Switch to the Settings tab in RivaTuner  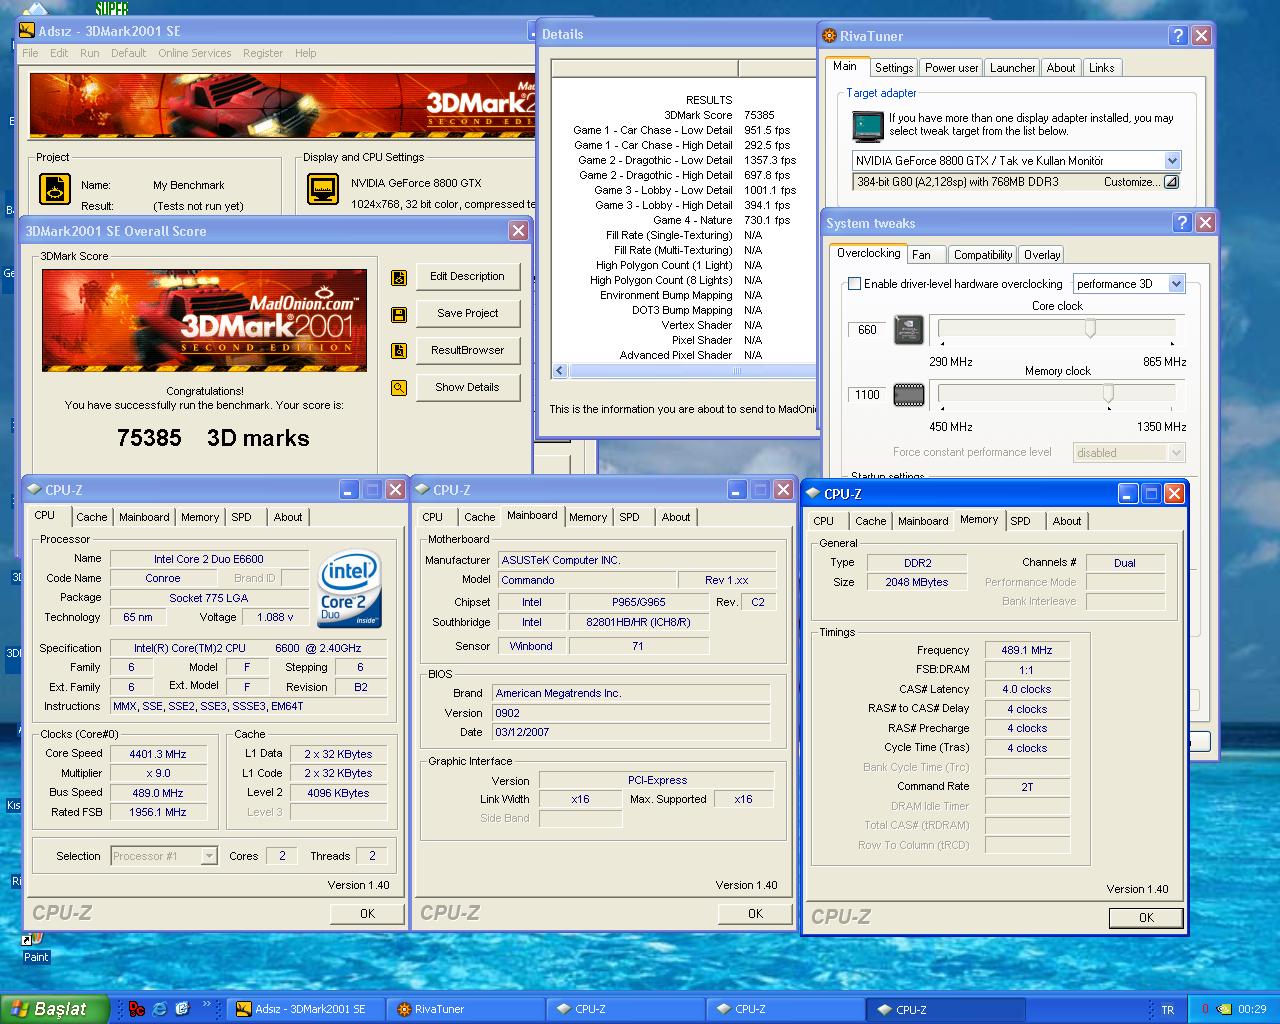(x=893, y=68)
